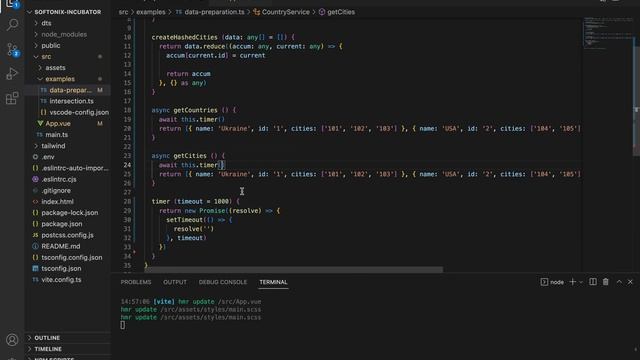Switch to the TERMINAL tab

click(273, 282)
